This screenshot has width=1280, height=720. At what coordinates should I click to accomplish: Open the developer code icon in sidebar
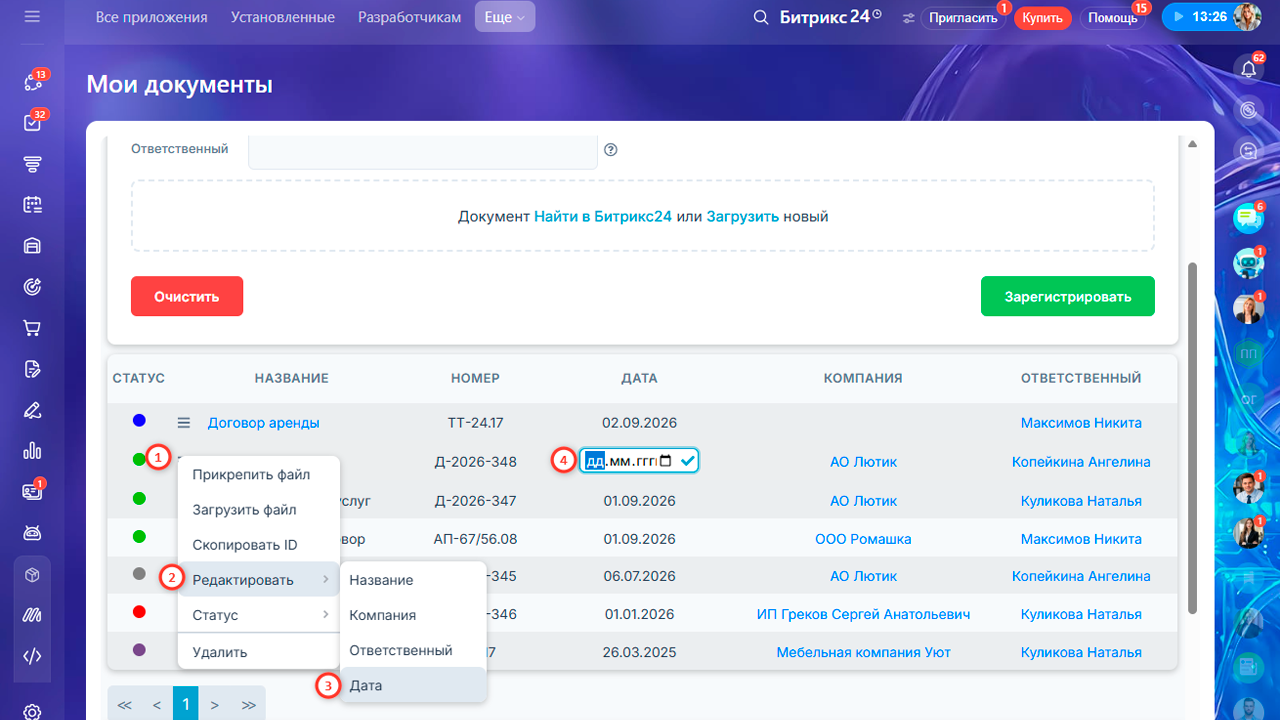pyautogui.click(x=32, y=657)
